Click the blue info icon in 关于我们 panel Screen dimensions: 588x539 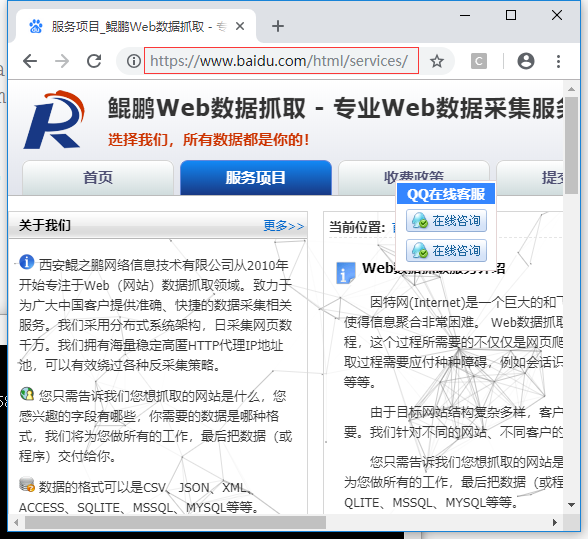click(x=27, y=262)
